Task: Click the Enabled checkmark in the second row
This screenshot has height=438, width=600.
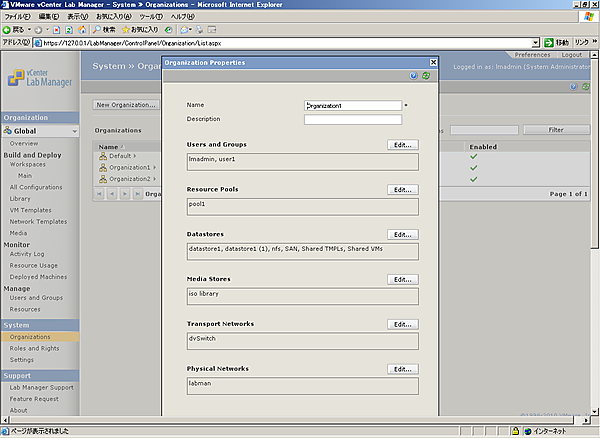Action: click(x=472, y=167)
